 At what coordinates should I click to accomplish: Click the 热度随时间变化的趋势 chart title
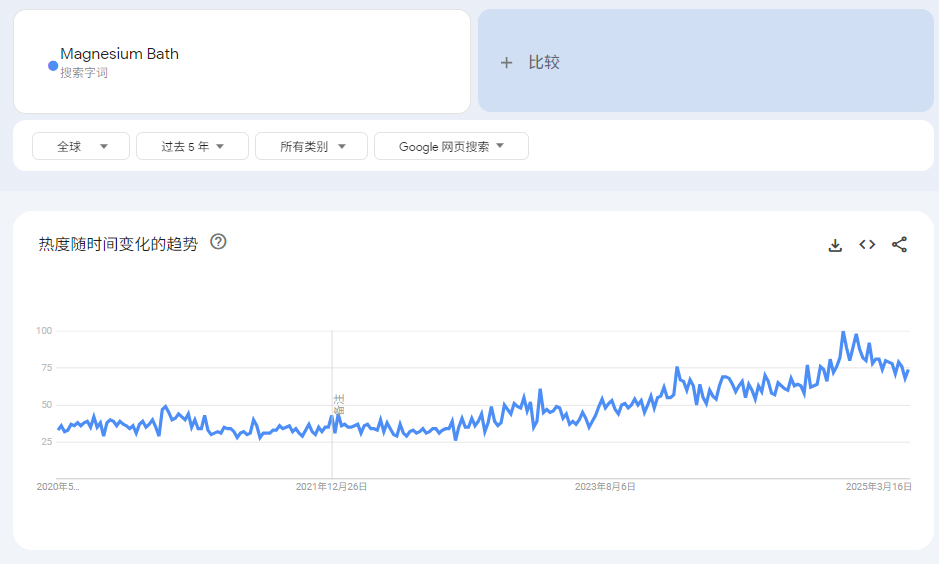[x=118, y=244]
